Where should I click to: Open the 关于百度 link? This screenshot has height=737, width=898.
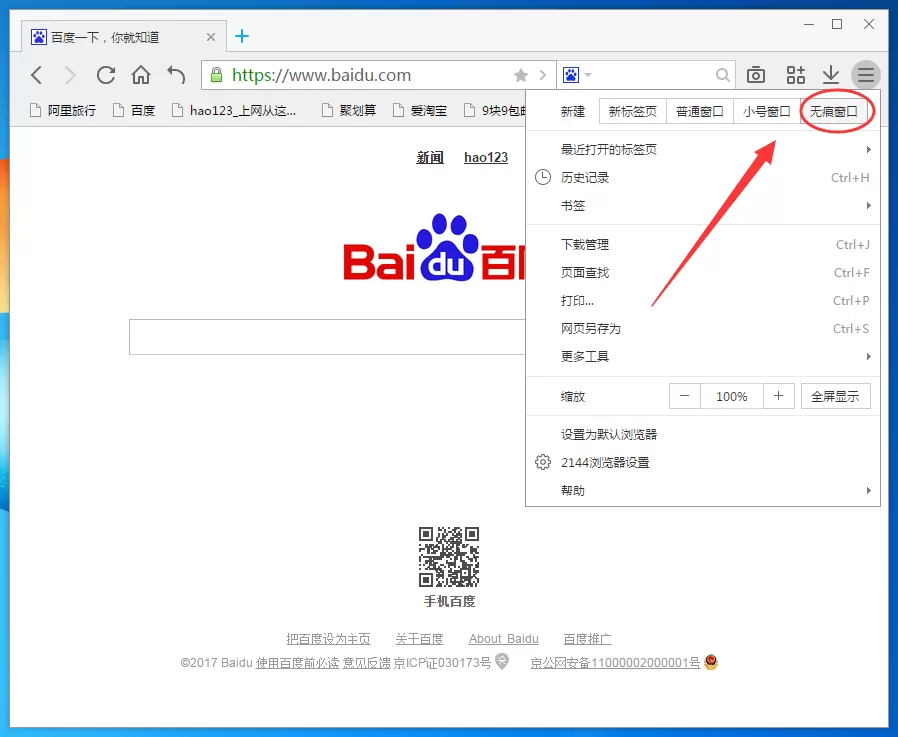click(419, 639)
